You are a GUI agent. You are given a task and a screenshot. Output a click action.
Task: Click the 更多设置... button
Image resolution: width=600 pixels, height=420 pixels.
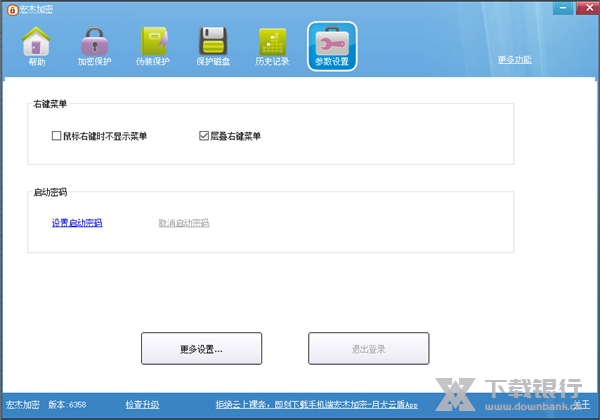click(202, 348)
